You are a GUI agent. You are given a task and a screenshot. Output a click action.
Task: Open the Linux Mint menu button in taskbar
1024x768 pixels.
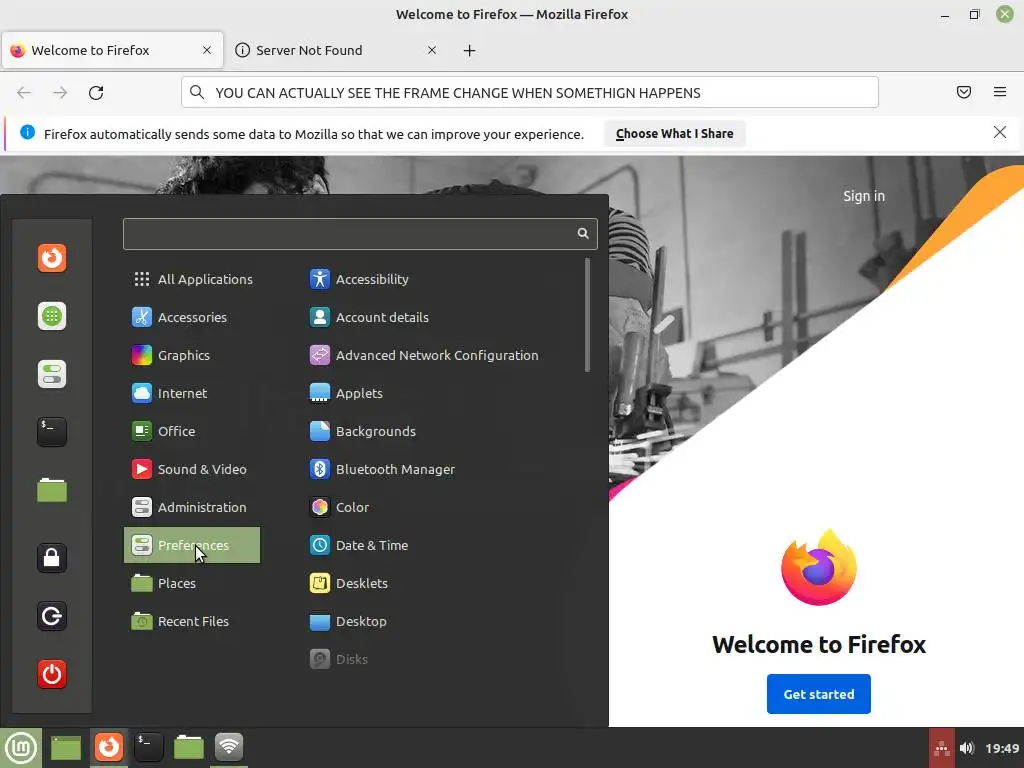click(21, 748)
